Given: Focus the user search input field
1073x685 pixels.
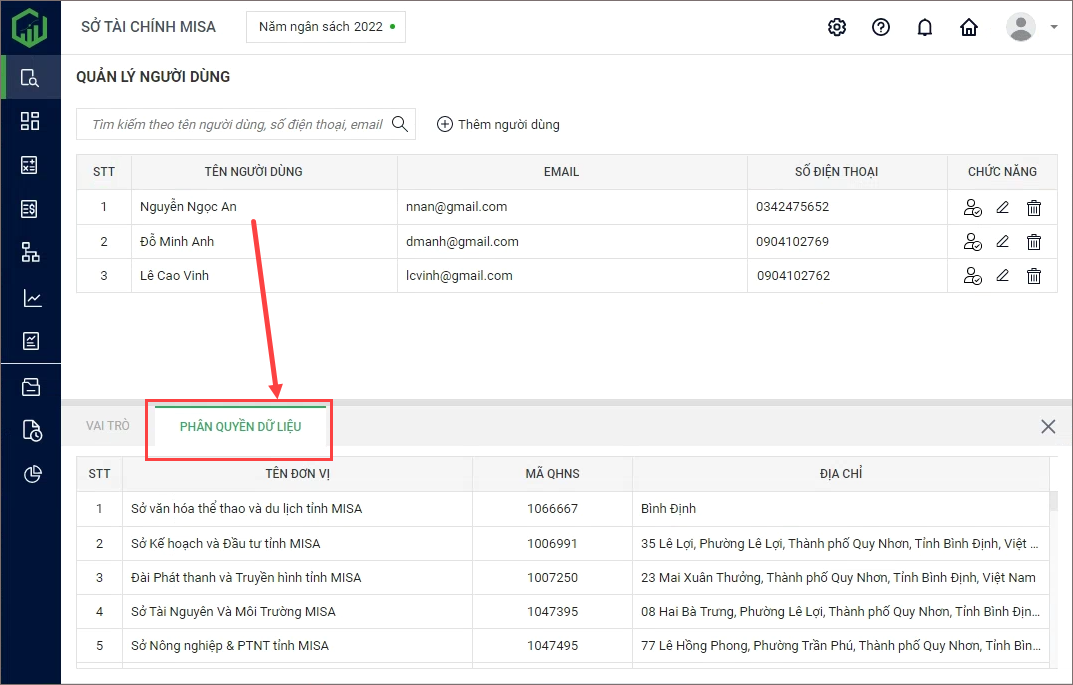Looking at the screenshot, I should [236, 125].
